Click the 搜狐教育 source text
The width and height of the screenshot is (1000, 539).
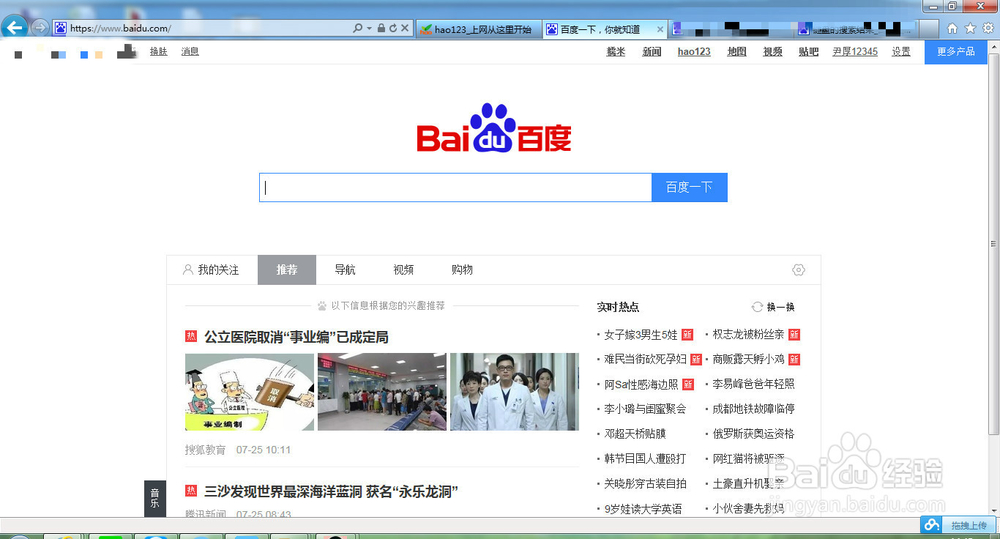tap(205, 450)
